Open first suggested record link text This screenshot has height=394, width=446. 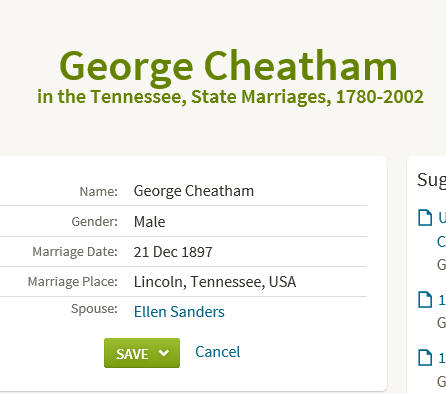[442, 229]
